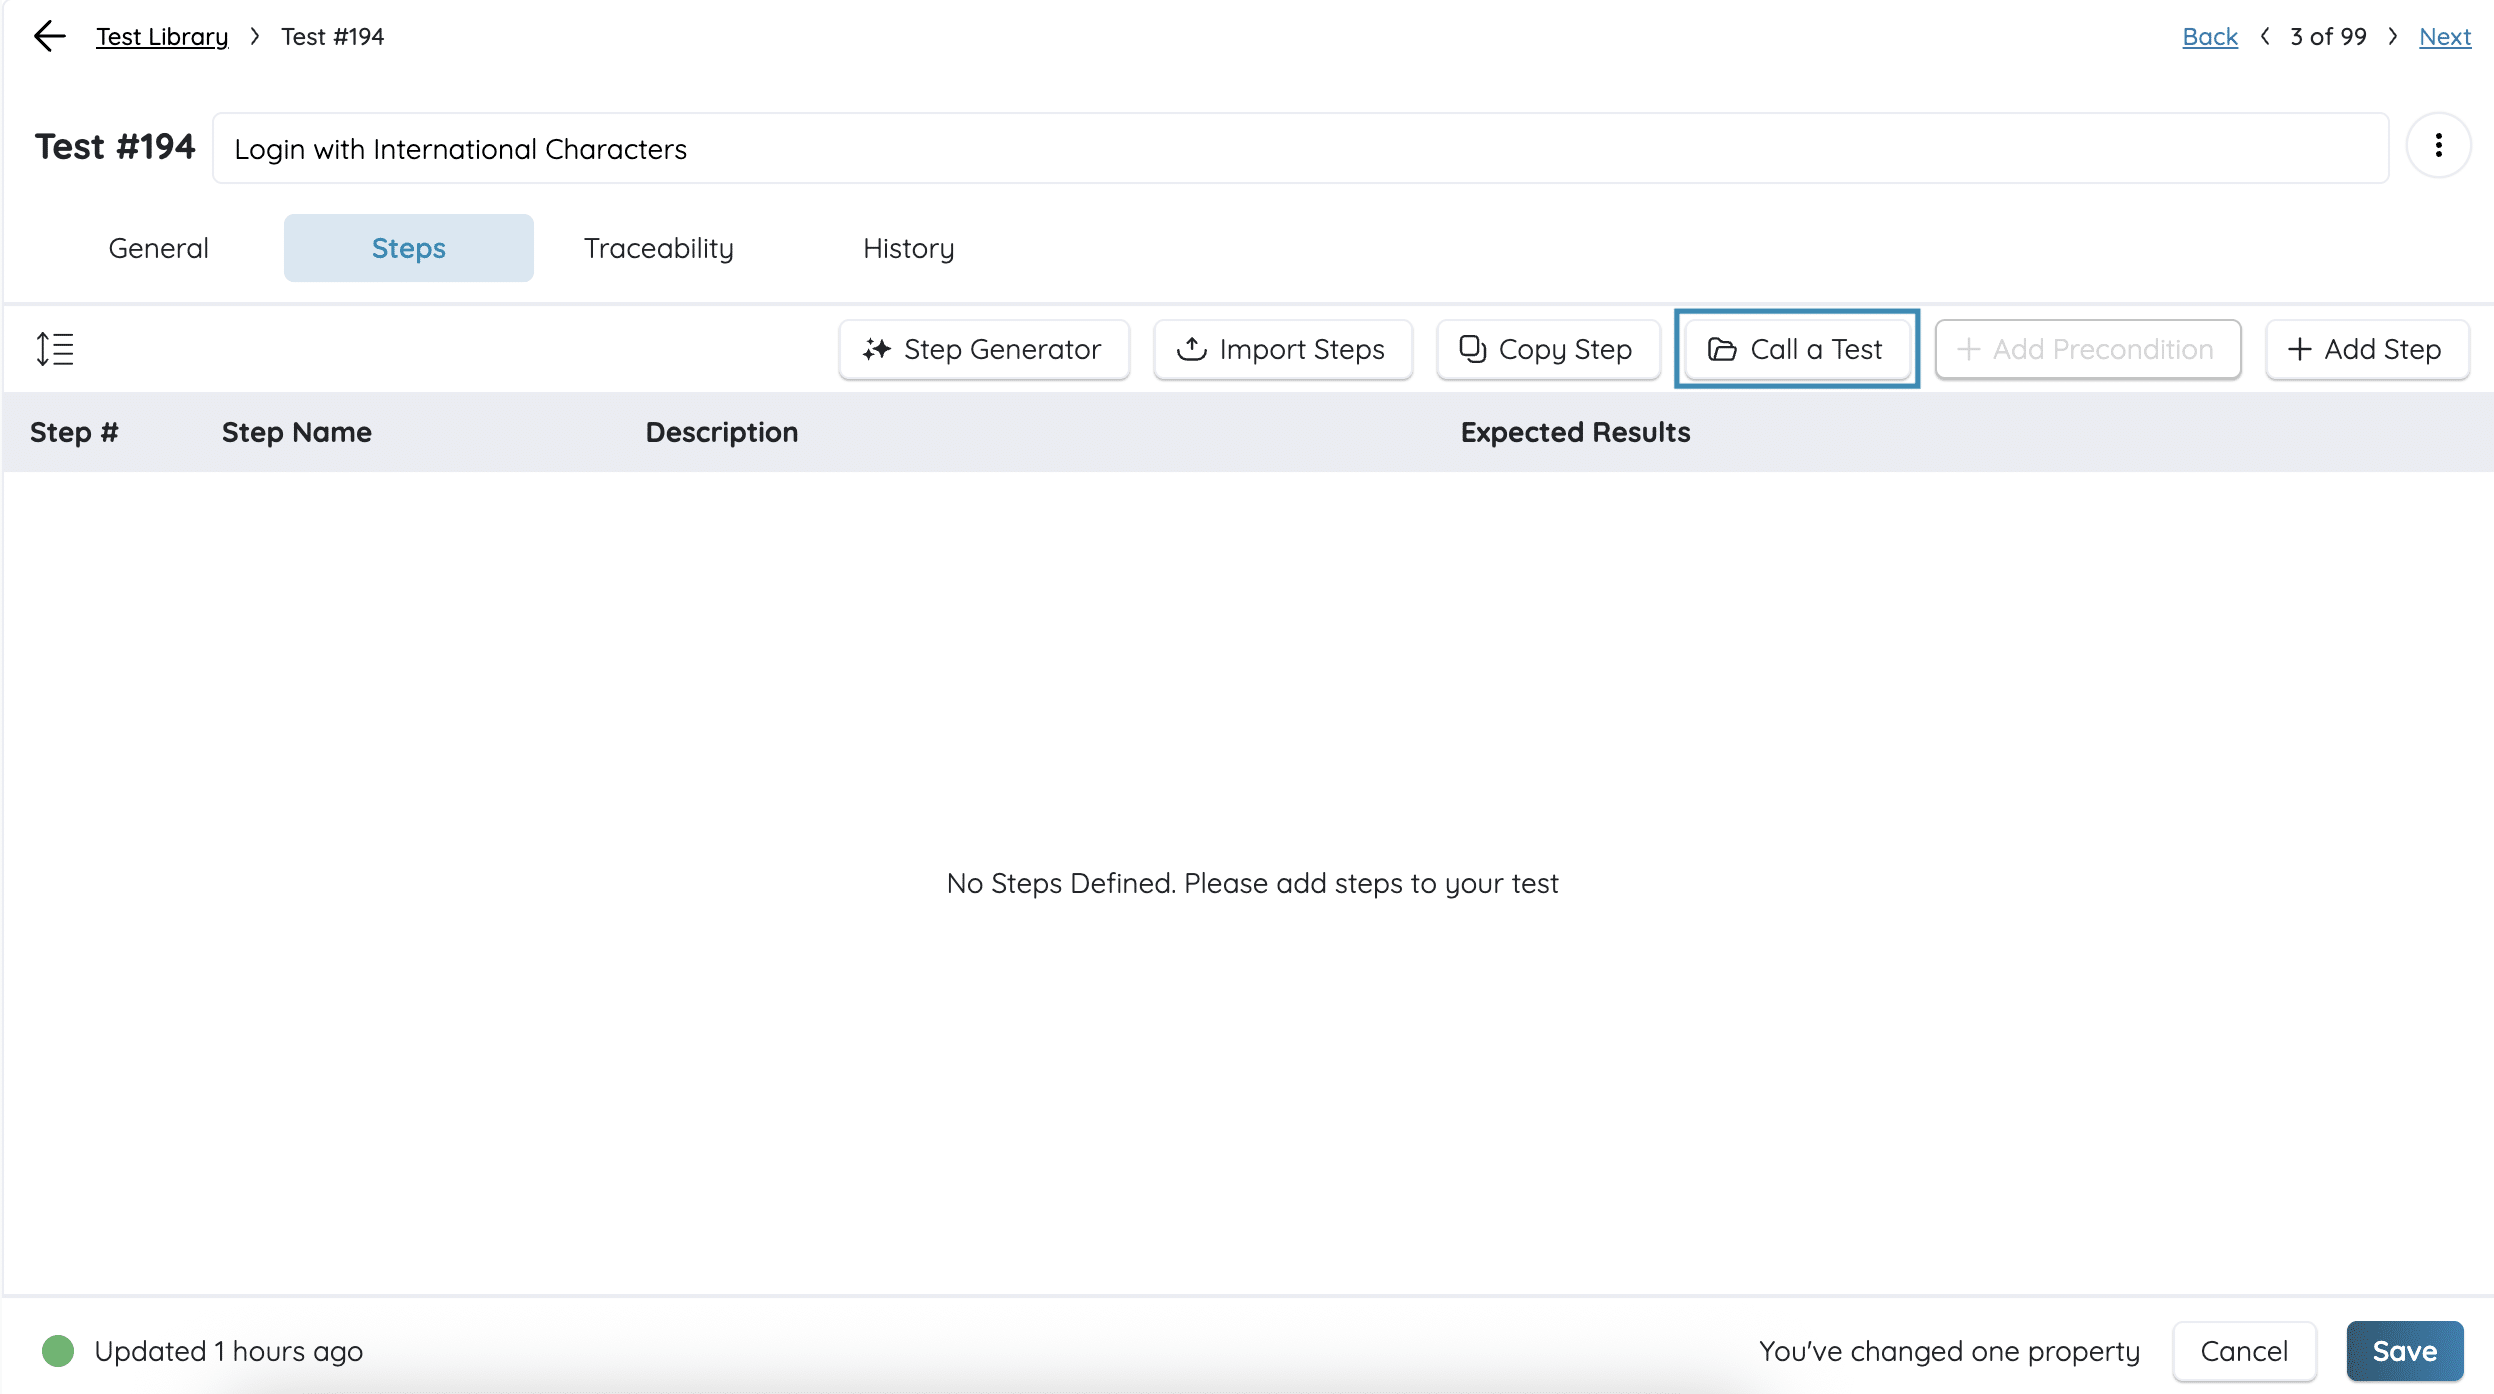The height and width of the screenshot is (1394, 2494).
Task: Click breadcrumb chevron after Test Library
Action: (x=255, y=37)
